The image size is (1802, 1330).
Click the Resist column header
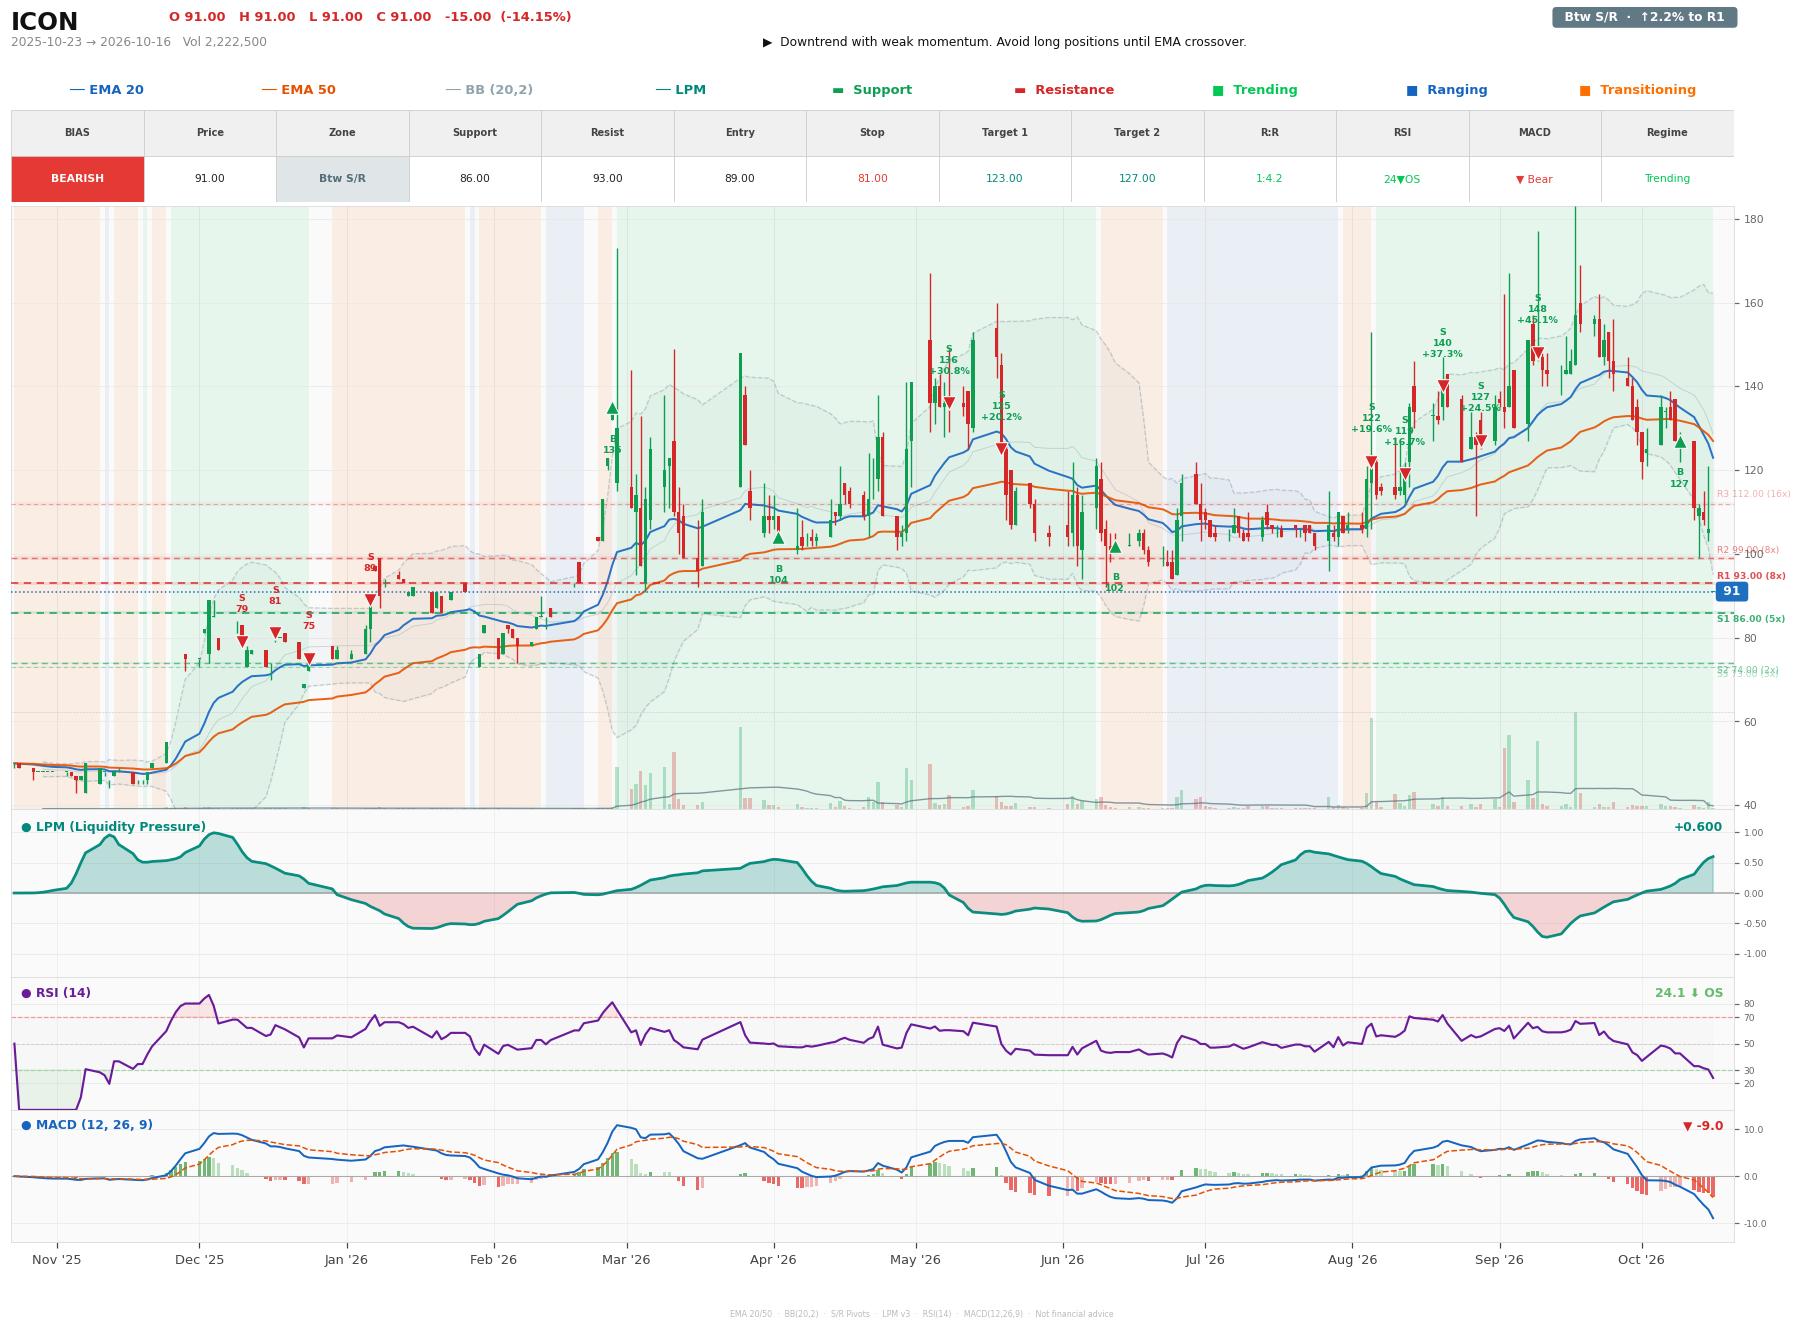tap(607, 133)
